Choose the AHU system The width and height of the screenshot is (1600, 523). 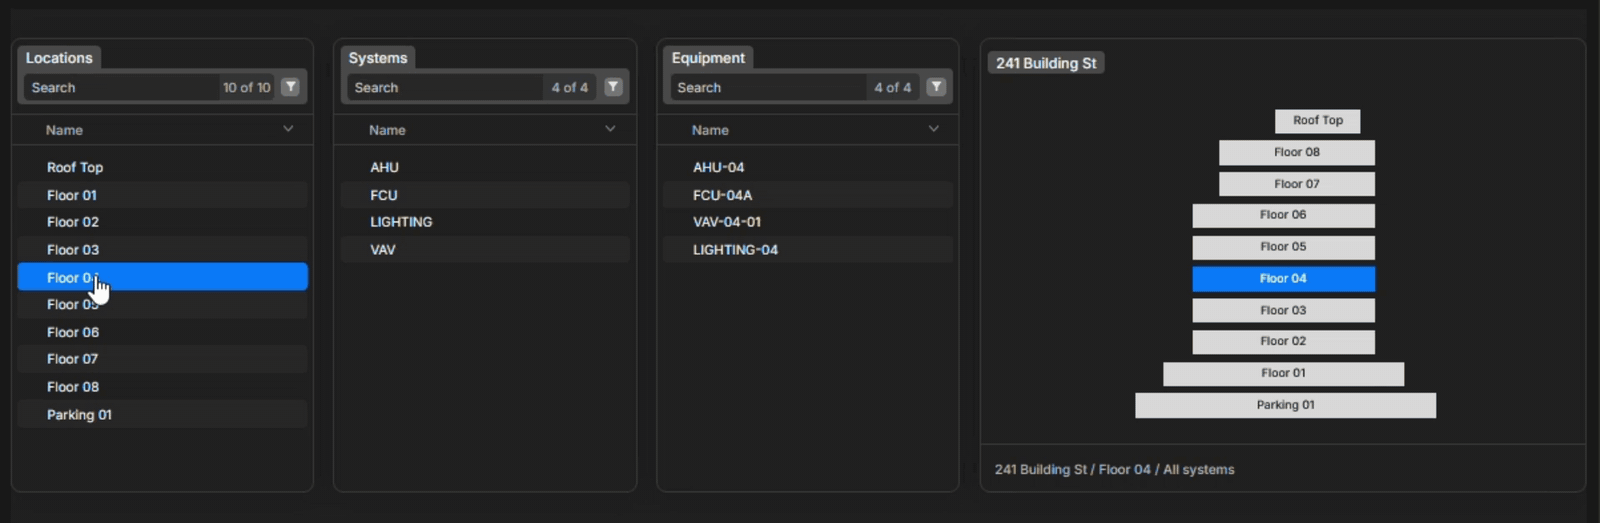click(x=485, y=167)
